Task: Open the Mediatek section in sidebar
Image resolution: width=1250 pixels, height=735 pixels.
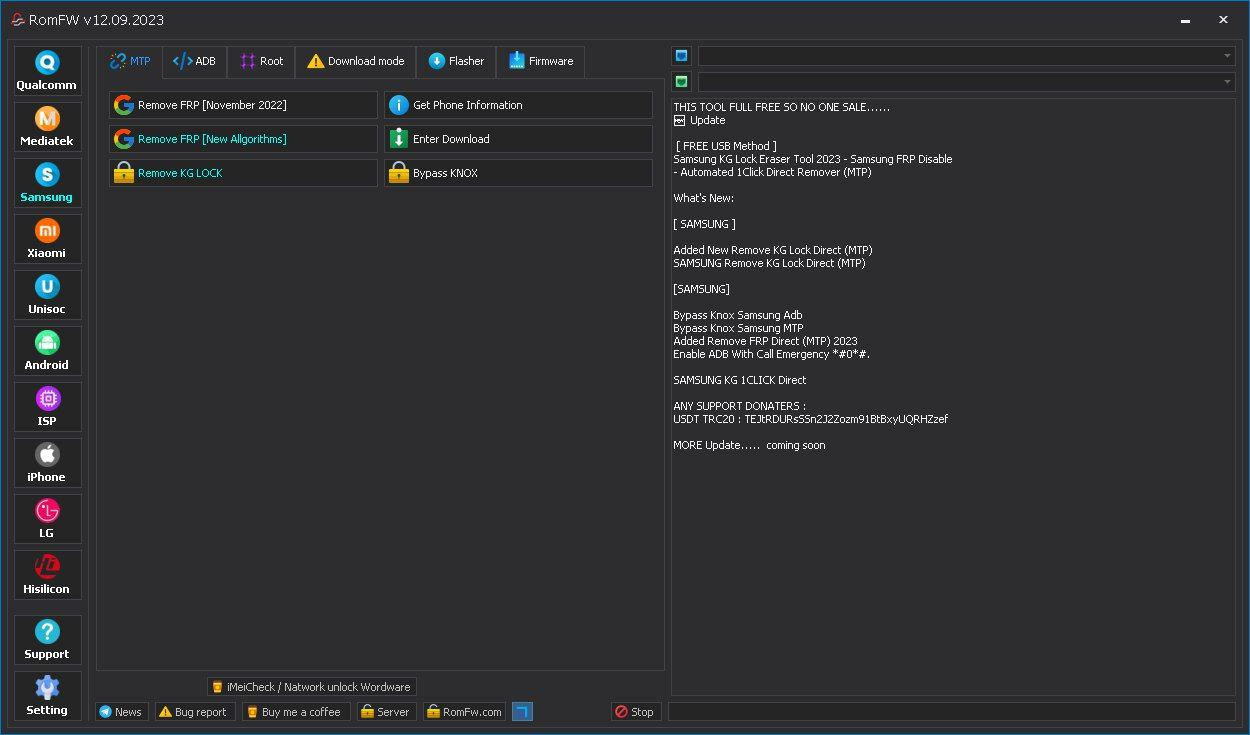Action: click(x=47, y=127)
